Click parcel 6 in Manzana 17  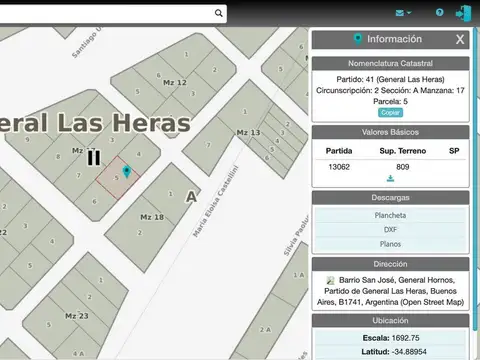(94, 201)
